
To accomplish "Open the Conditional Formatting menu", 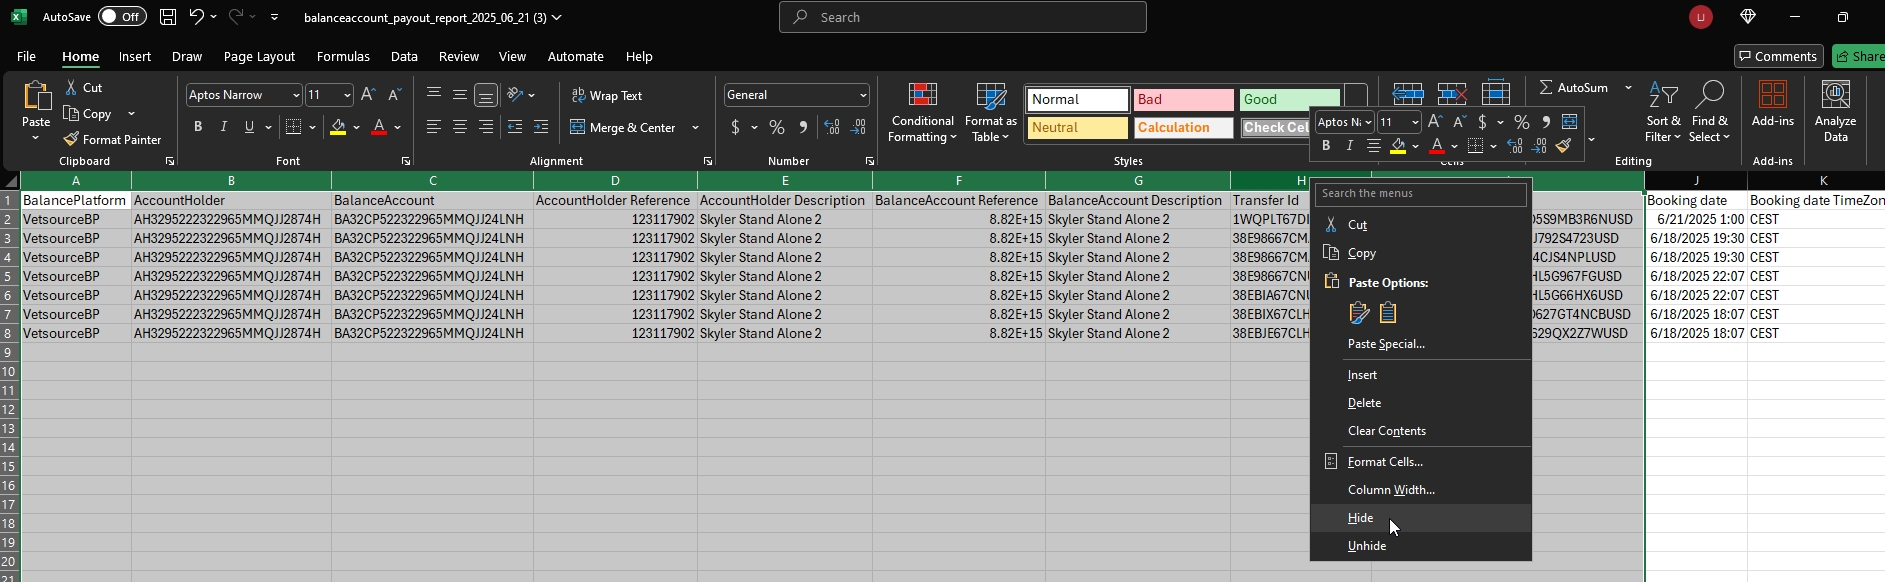I will tap(922, 112).
